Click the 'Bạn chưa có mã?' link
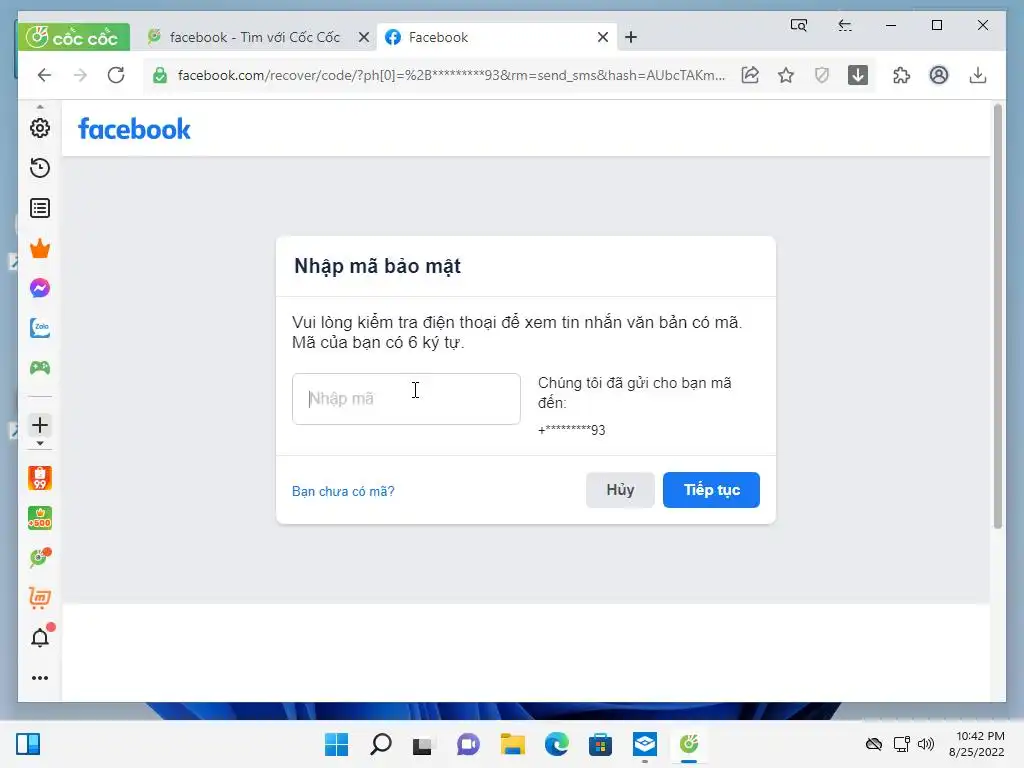 click(x=343, y=491)
